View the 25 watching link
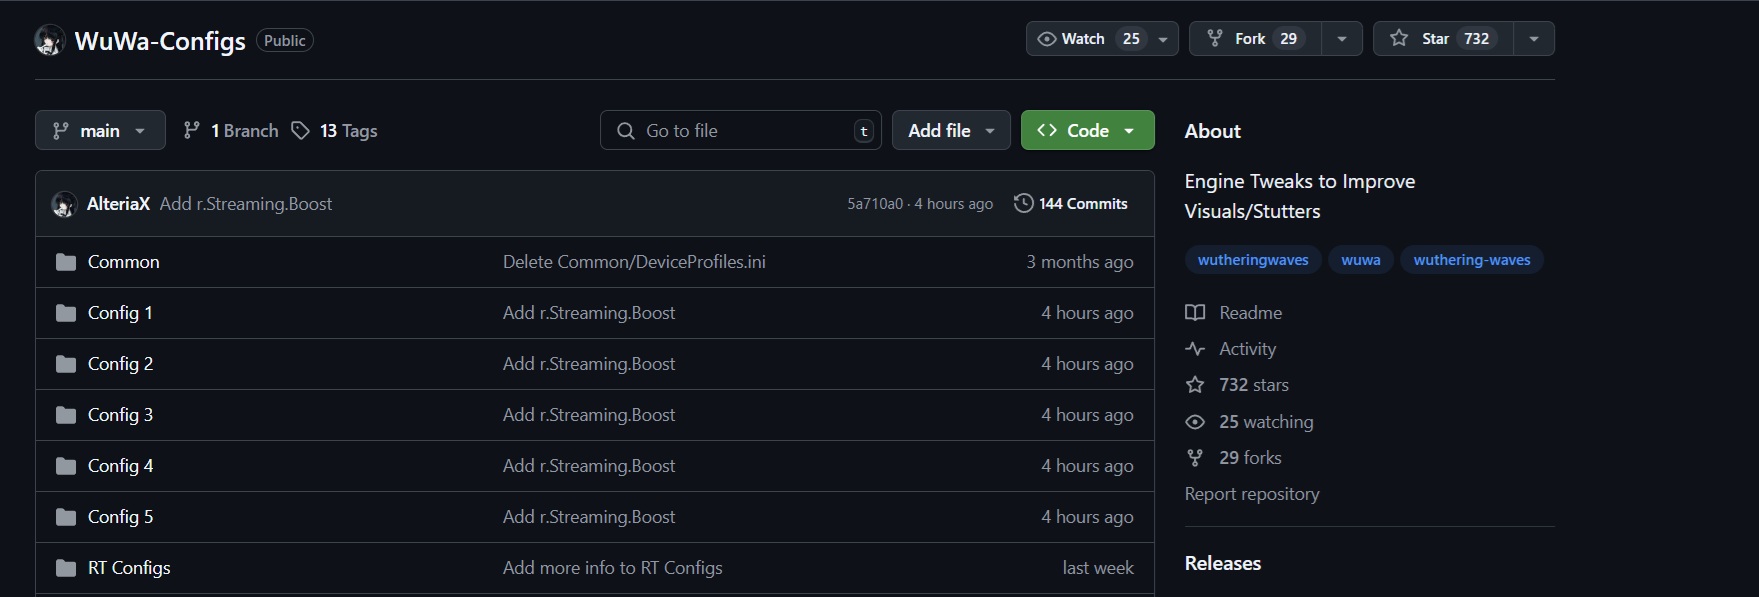This screenshot has width=1759, height=597. 1266,422
